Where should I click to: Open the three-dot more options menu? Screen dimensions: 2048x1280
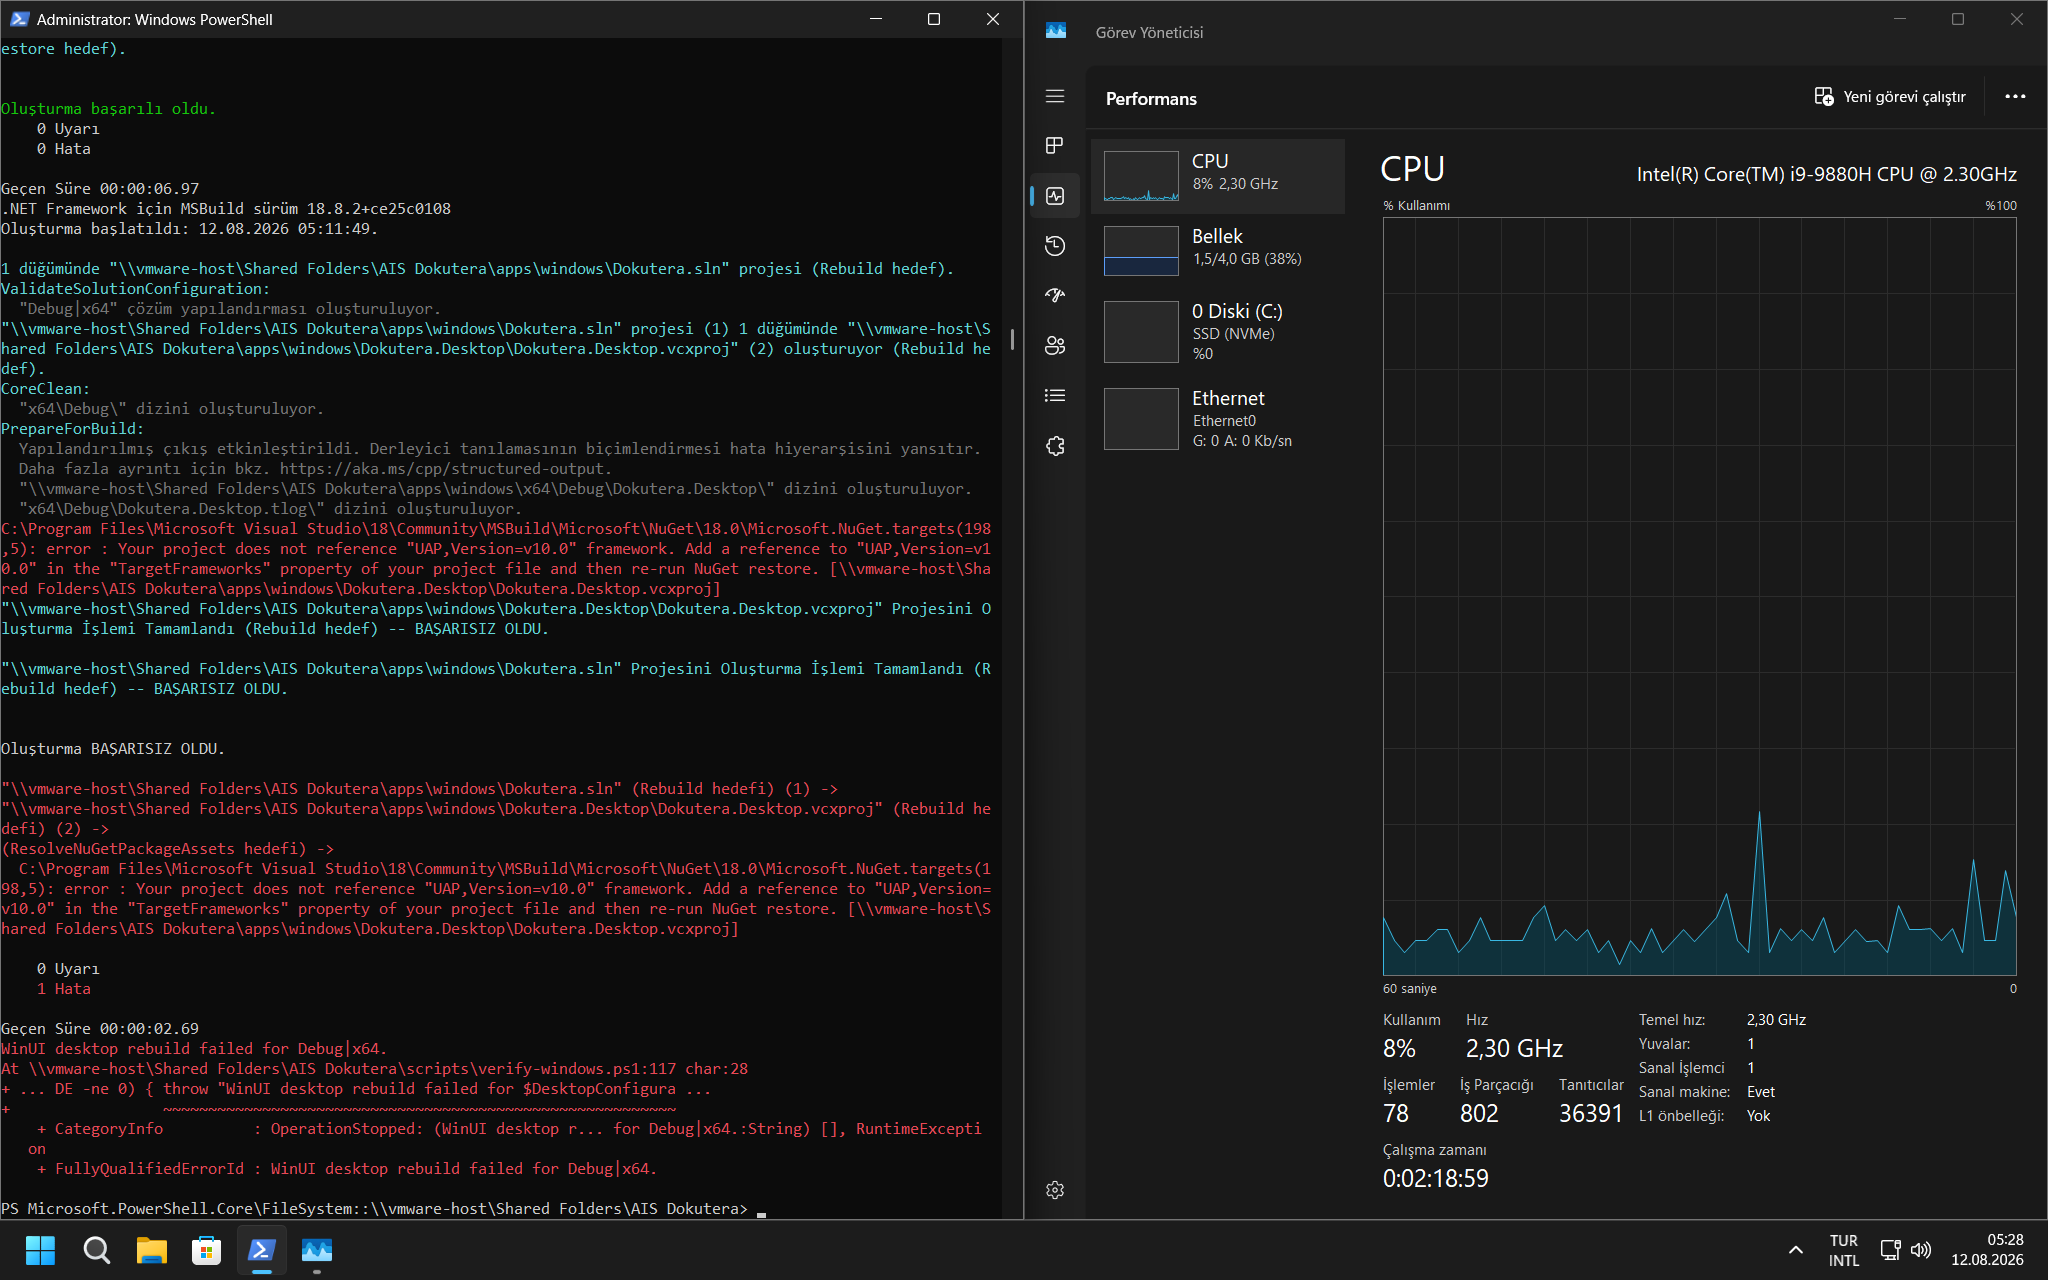[x=2015, y=97]
